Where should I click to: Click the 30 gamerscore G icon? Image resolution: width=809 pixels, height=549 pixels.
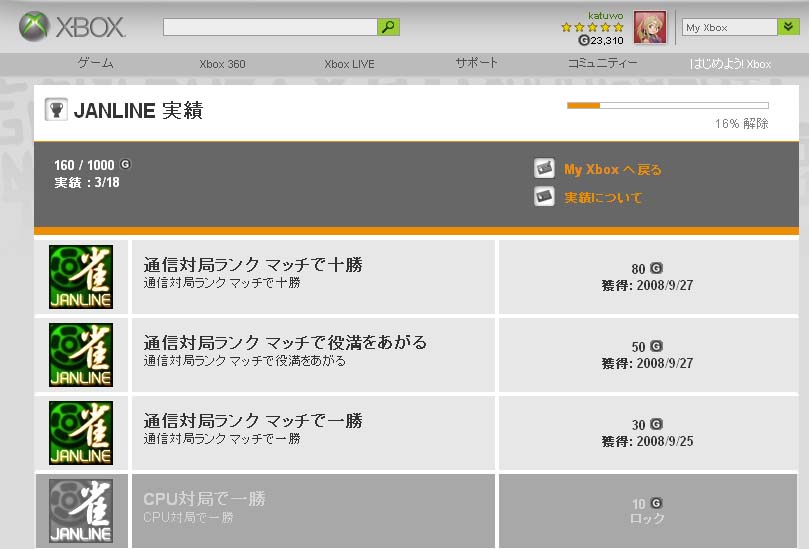coord(656,424)
